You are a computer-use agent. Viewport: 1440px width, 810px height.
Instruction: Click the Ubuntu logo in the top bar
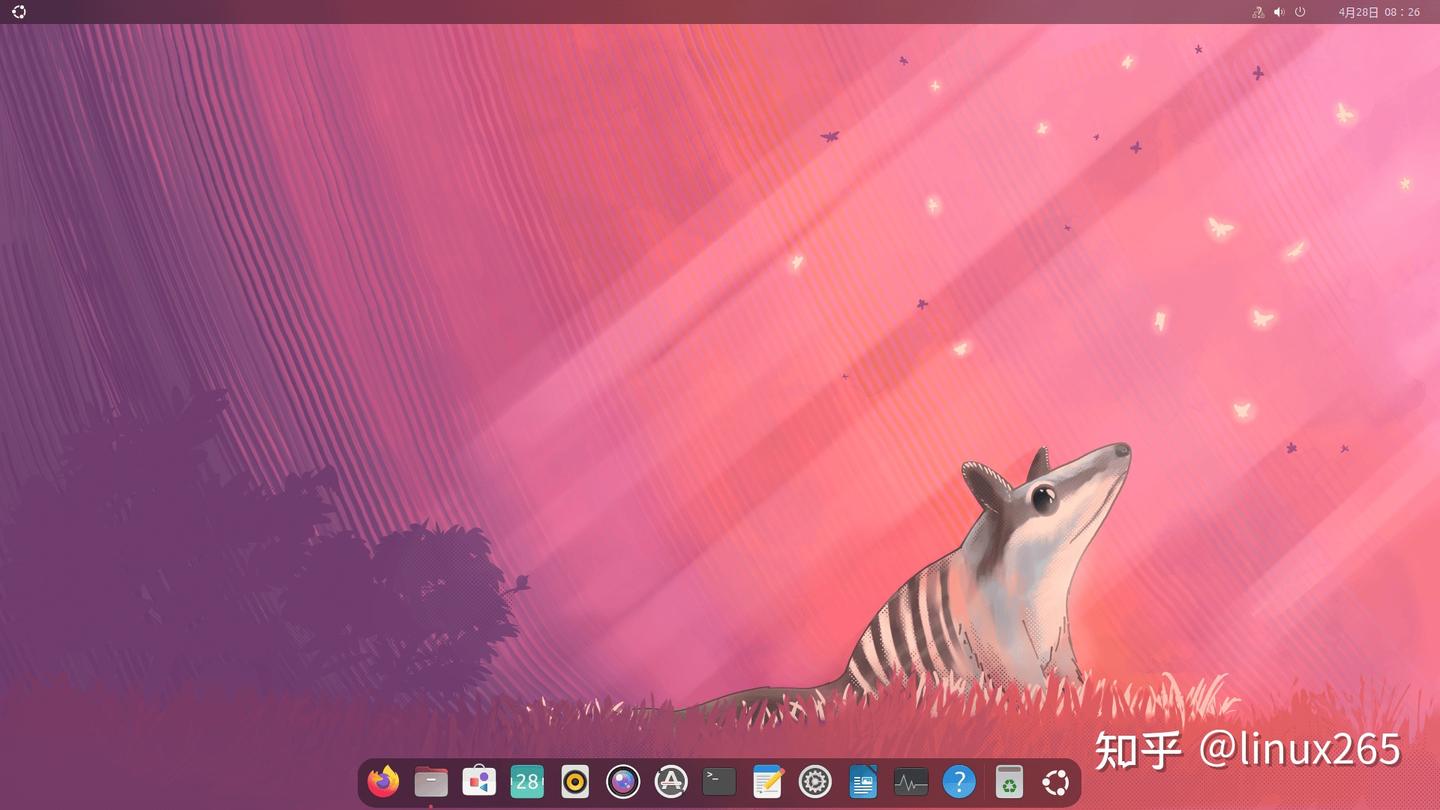point(19,12)
